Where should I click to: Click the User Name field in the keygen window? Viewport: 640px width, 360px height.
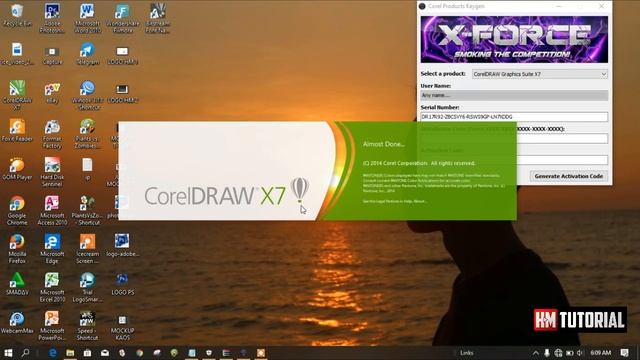[514, 95]
